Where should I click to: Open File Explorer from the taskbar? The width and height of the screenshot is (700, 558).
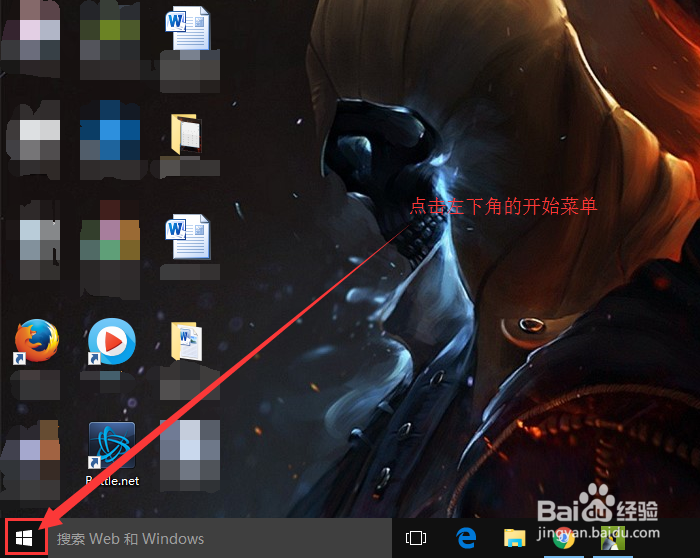[x=515, y=538]
